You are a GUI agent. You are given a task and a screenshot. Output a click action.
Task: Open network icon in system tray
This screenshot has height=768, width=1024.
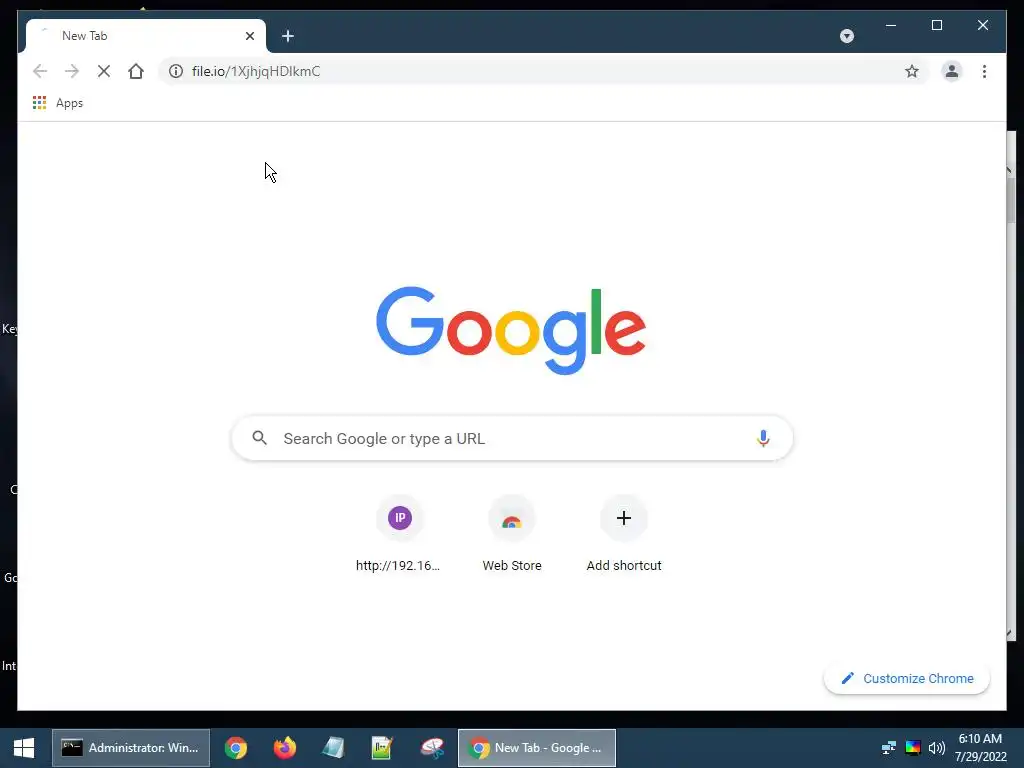889,748
